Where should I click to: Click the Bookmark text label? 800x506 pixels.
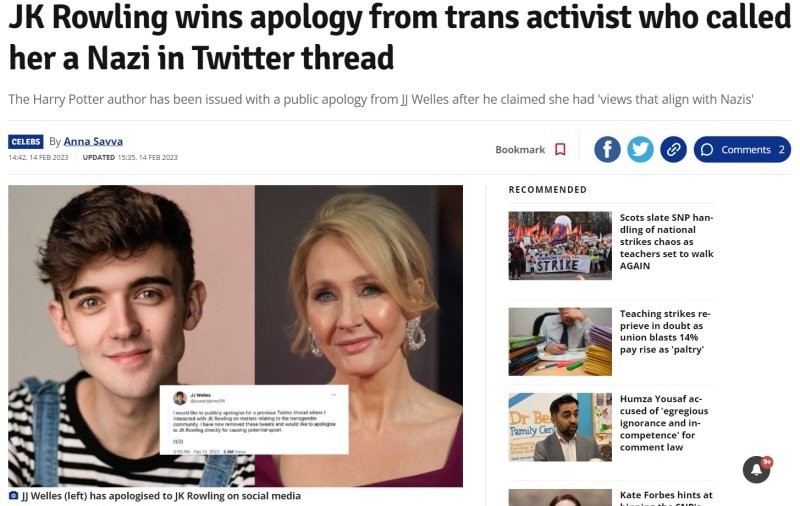click(520, 149)
